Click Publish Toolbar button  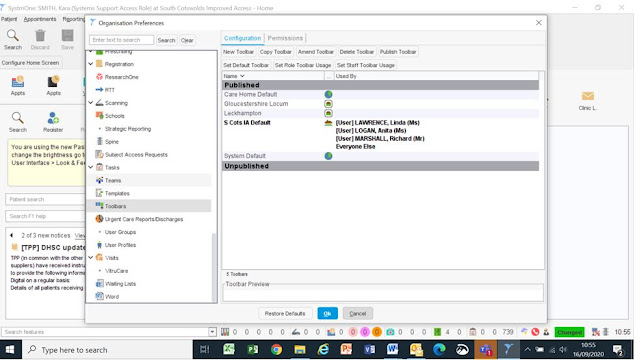(398, 52)
